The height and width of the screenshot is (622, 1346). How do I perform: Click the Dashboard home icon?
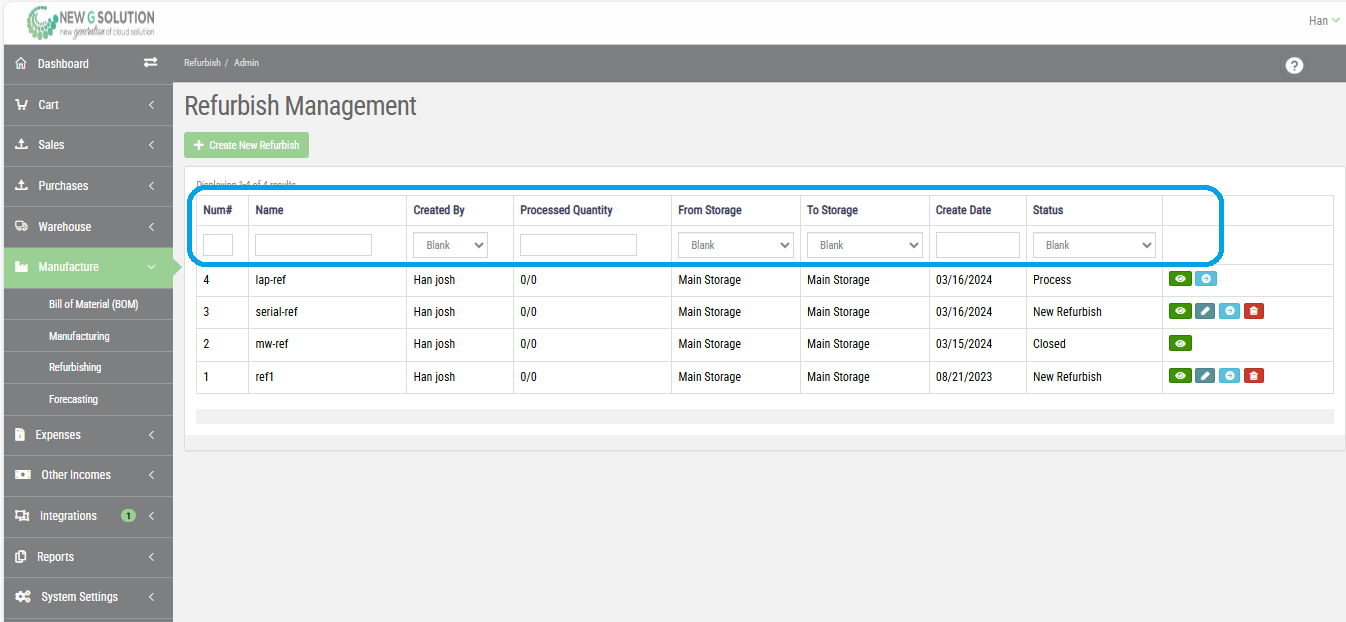(21, 63)
